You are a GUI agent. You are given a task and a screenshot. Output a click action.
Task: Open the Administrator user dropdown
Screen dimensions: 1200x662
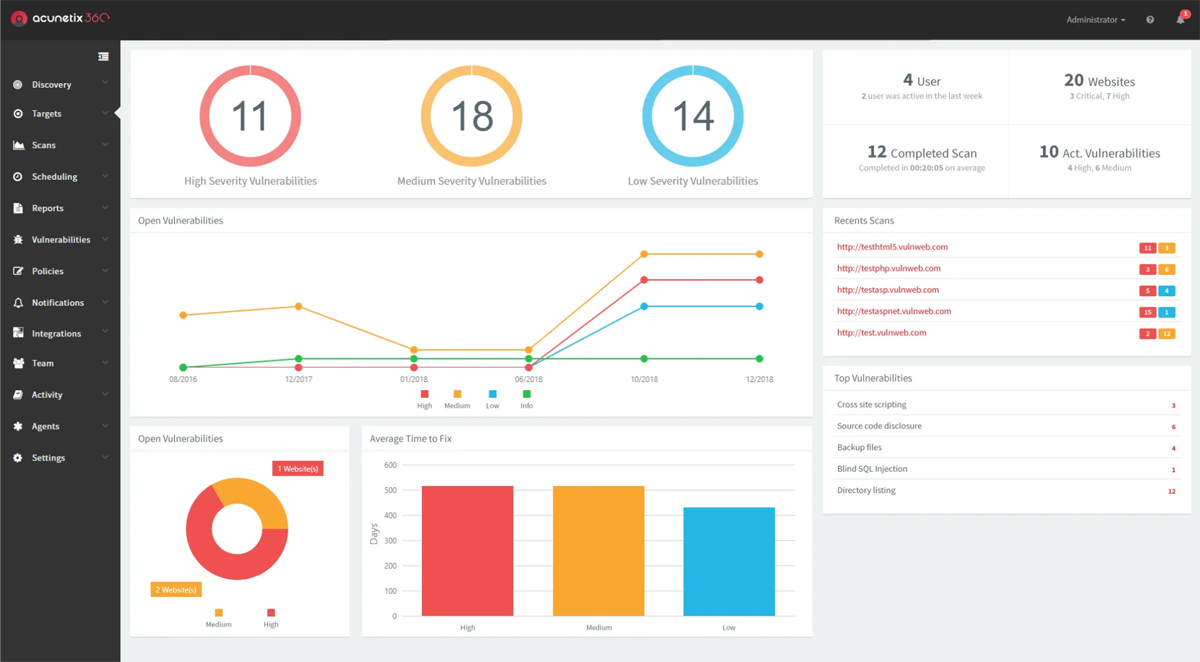coord(1095,20)
